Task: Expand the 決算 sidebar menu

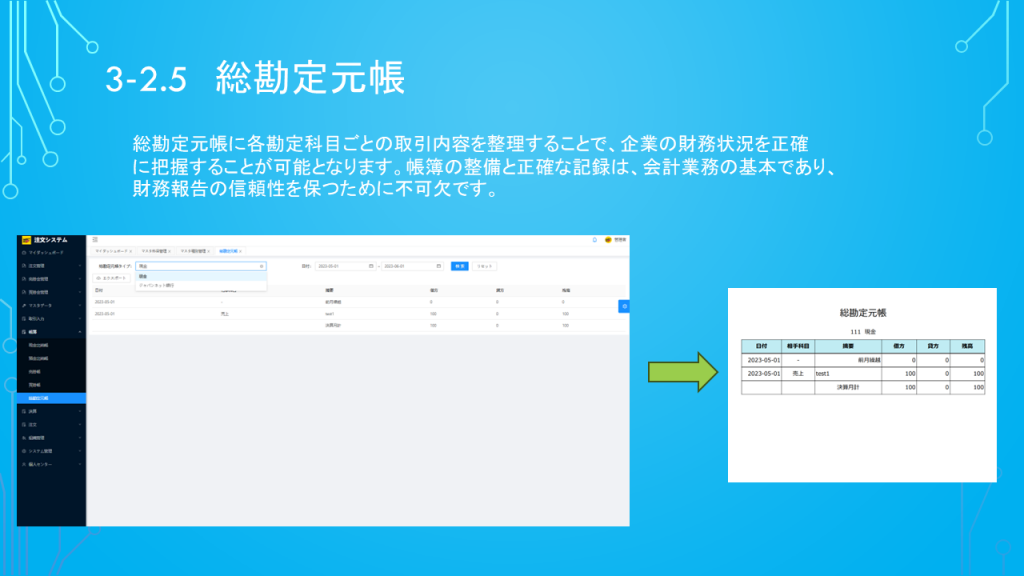Action: point(51,411)
